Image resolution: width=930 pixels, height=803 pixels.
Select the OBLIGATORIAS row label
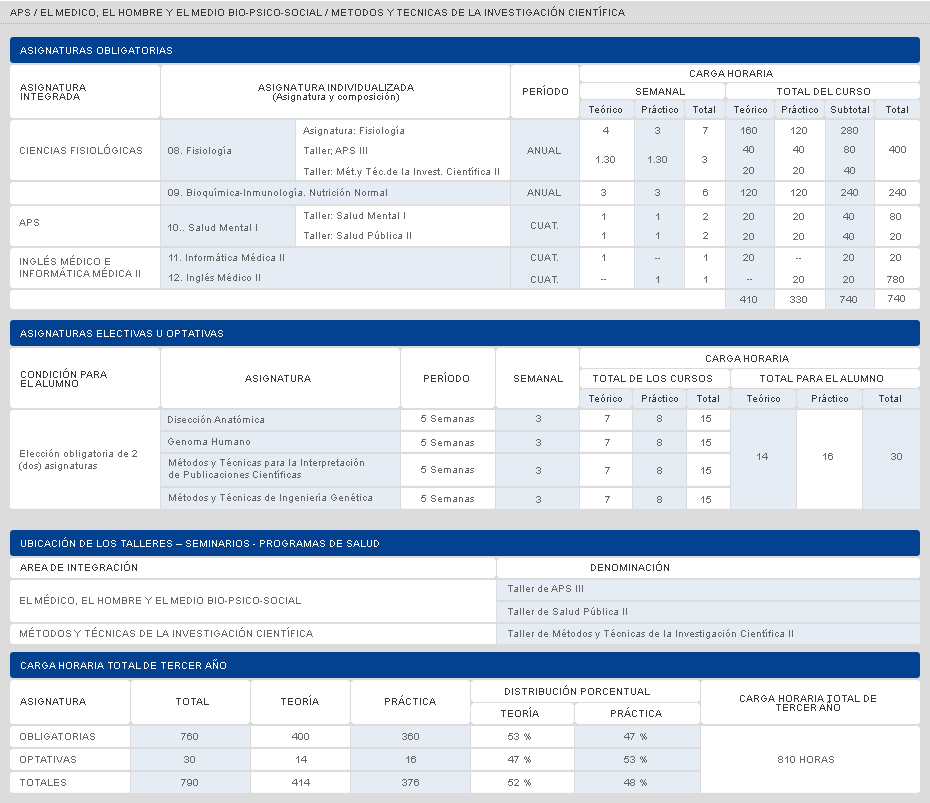(58, 737)
